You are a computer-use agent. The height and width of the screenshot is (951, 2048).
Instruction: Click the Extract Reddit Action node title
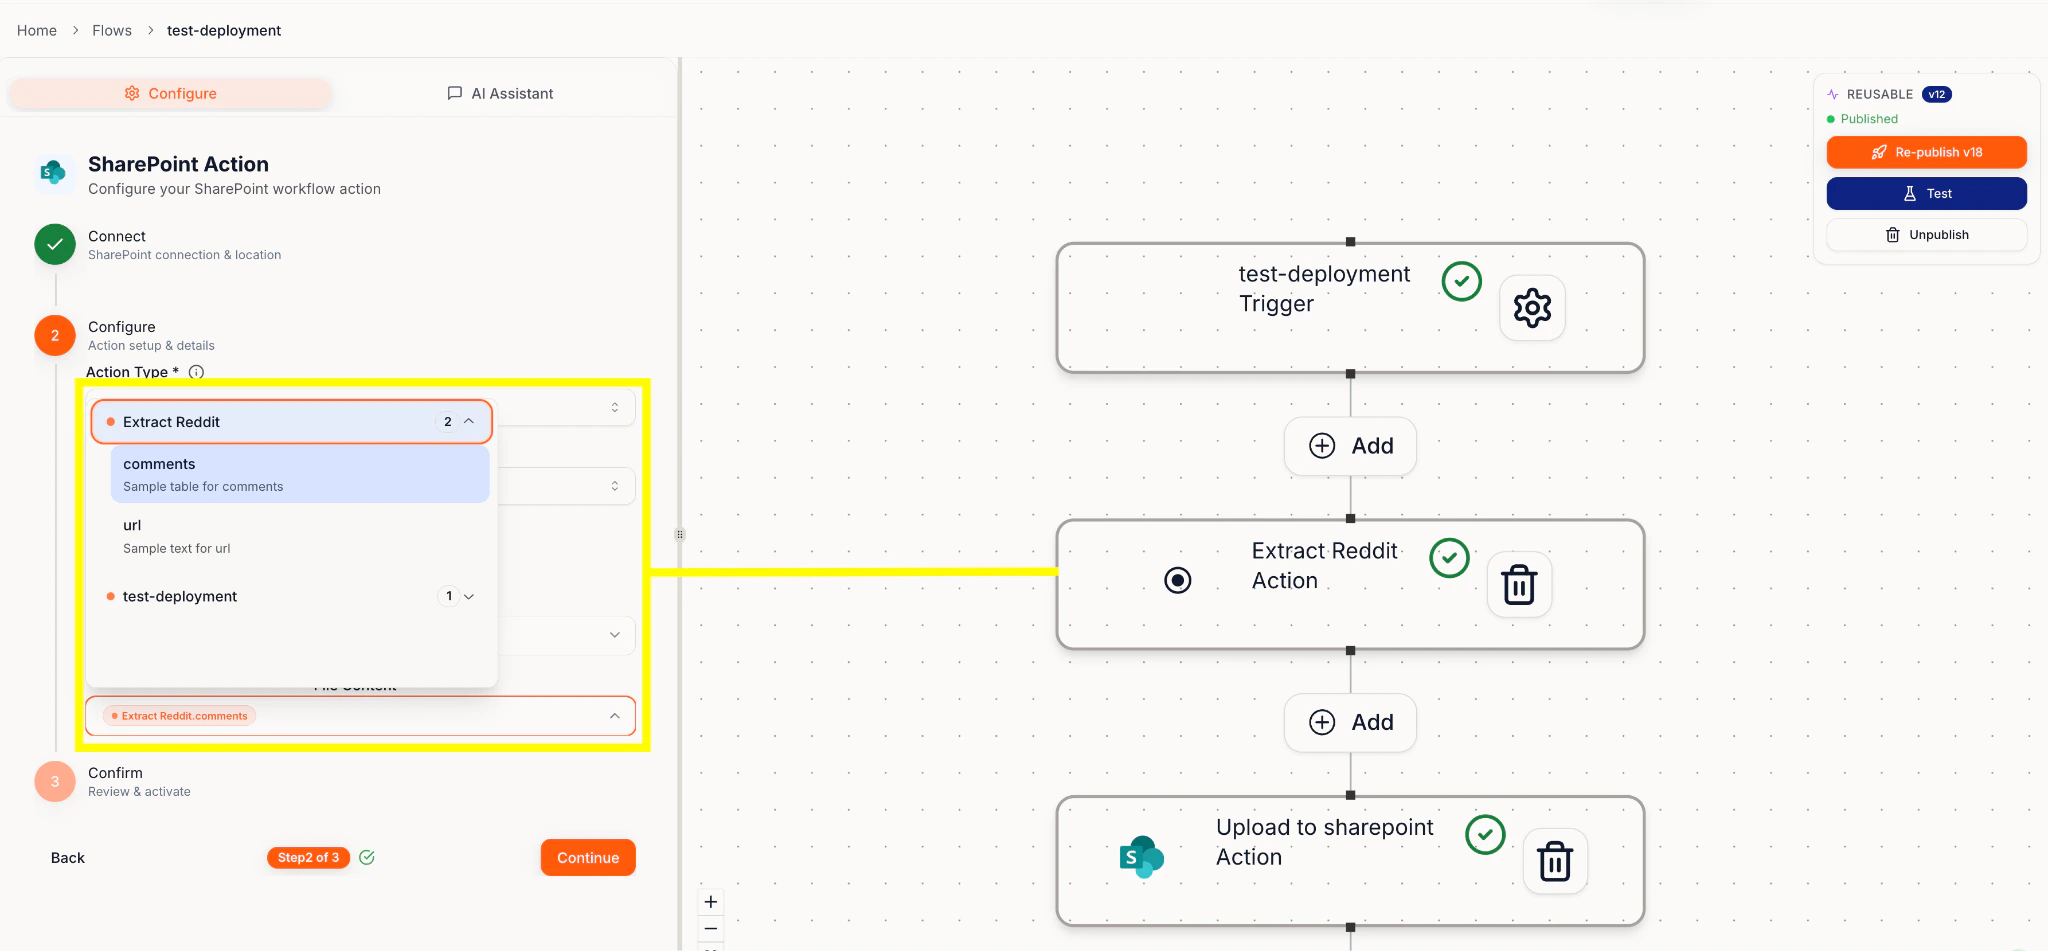[1324, 565]
